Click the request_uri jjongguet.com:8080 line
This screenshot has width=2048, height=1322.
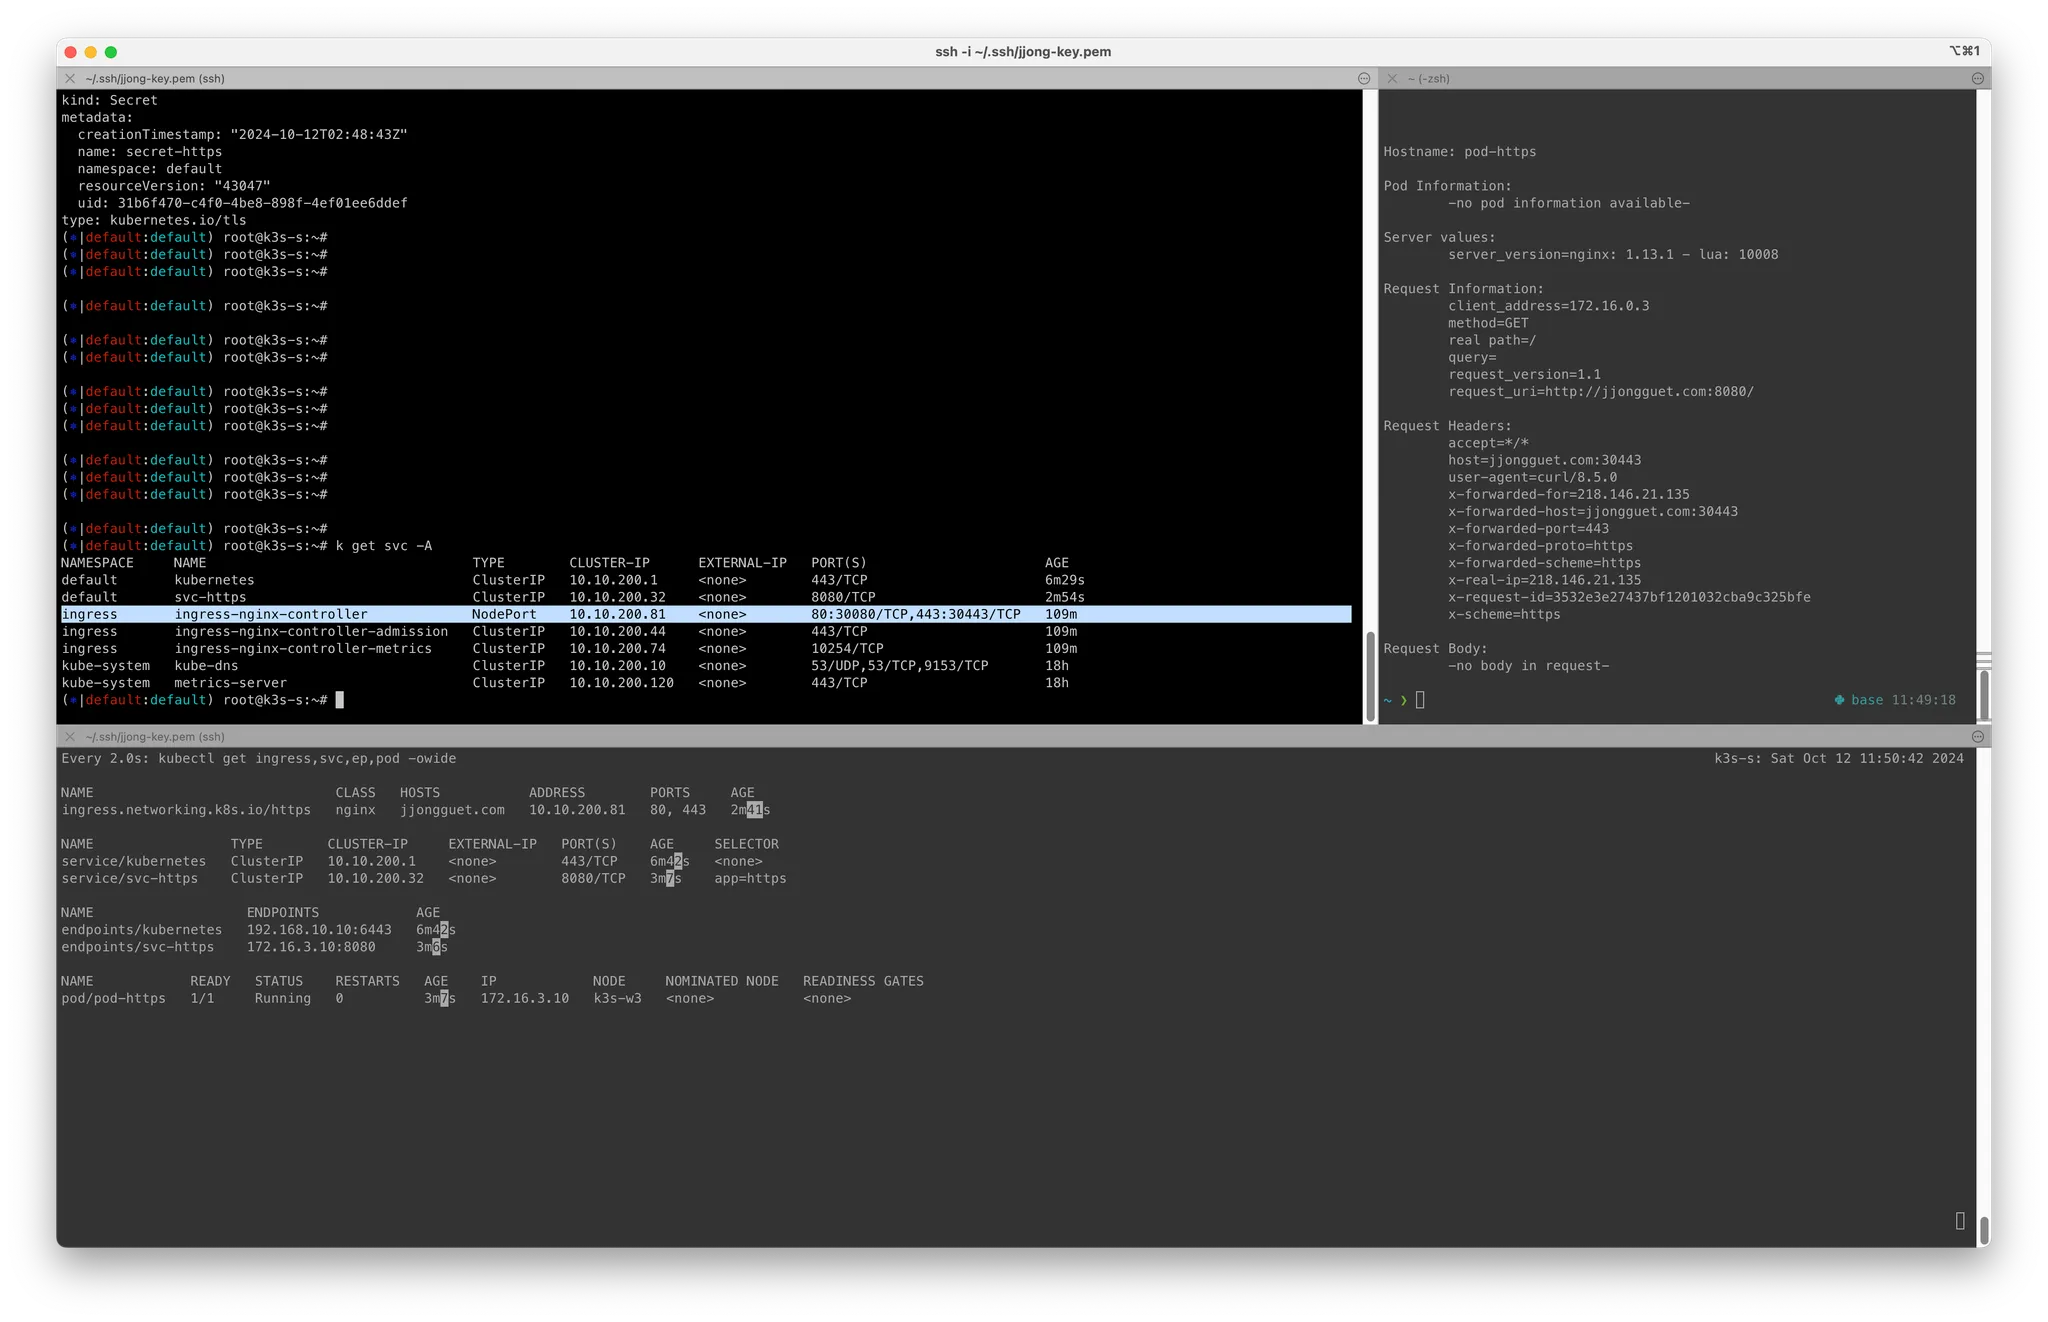click(x=1601, y=391)
